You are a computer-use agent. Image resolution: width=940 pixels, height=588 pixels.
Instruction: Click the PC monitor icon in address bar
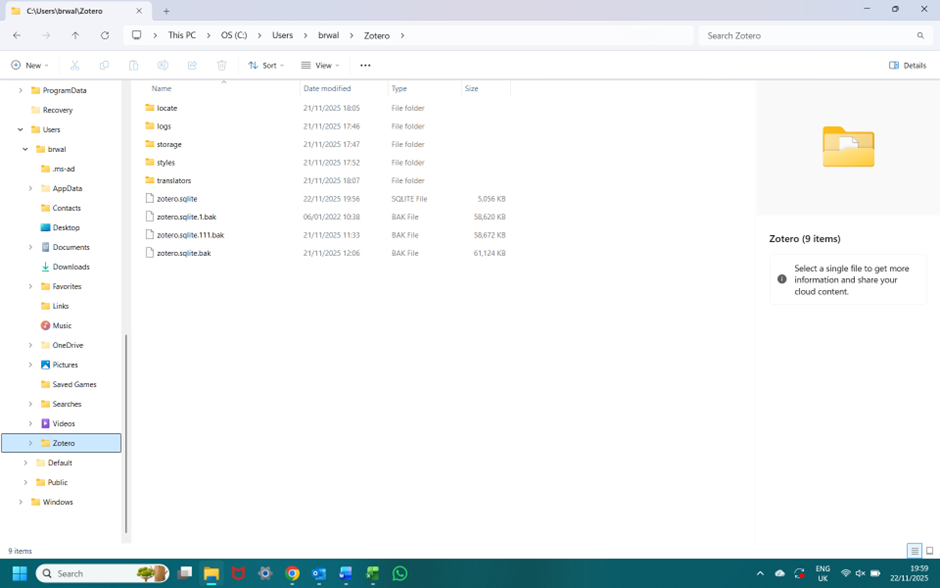point(137,35)
